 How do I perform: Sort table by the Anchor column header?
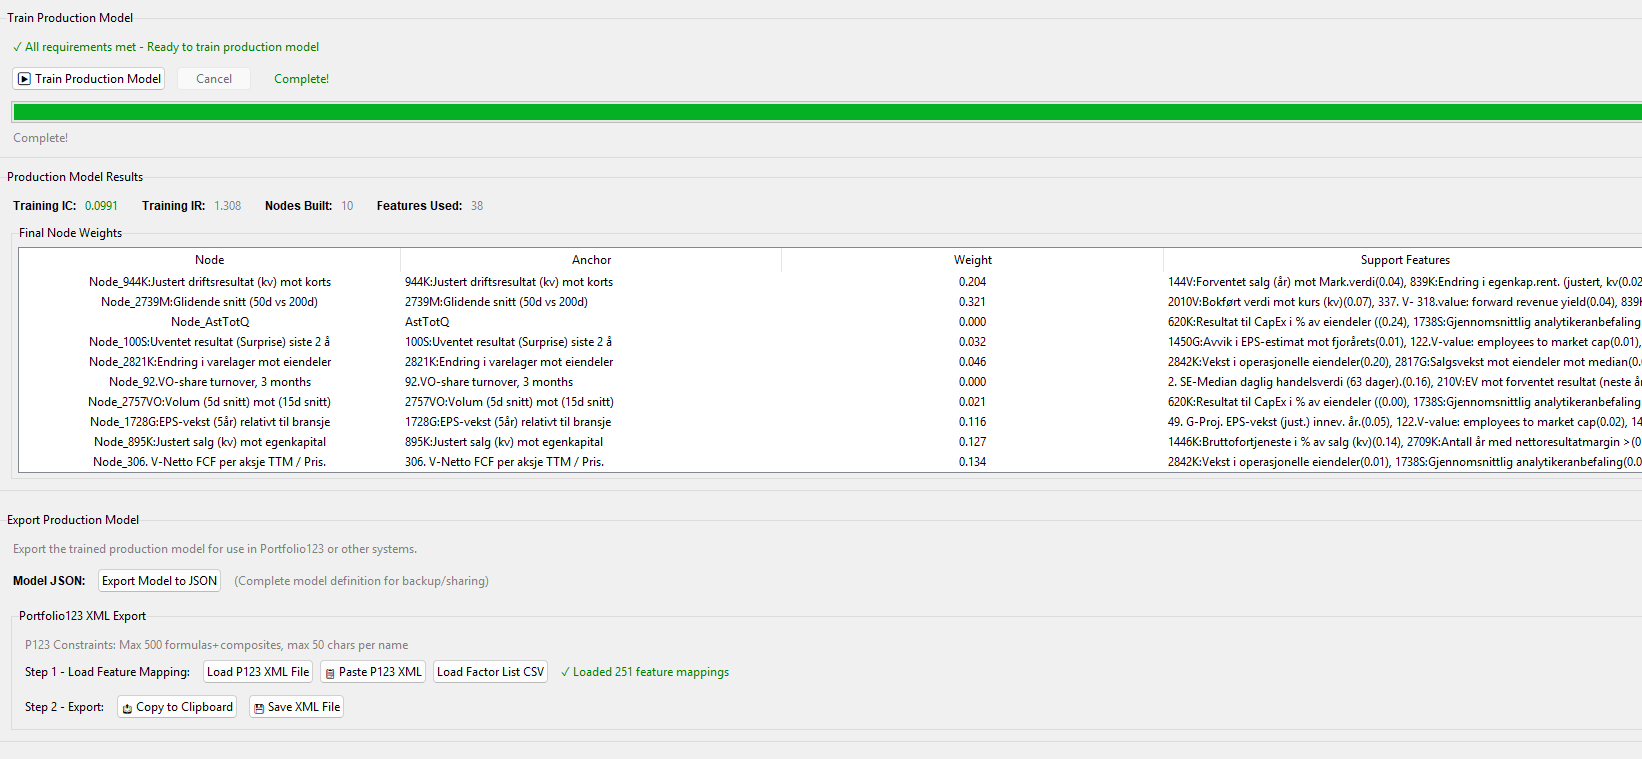[591, 260]
